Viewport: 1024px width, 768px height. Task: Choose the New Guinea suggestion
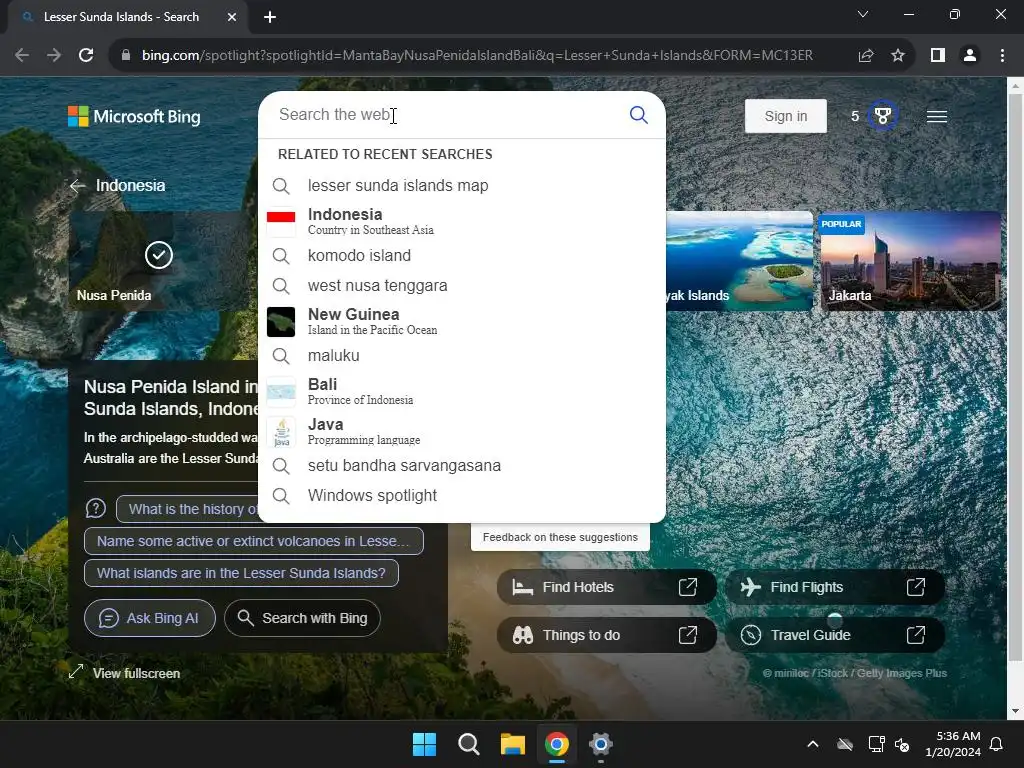tap(462, 321)
